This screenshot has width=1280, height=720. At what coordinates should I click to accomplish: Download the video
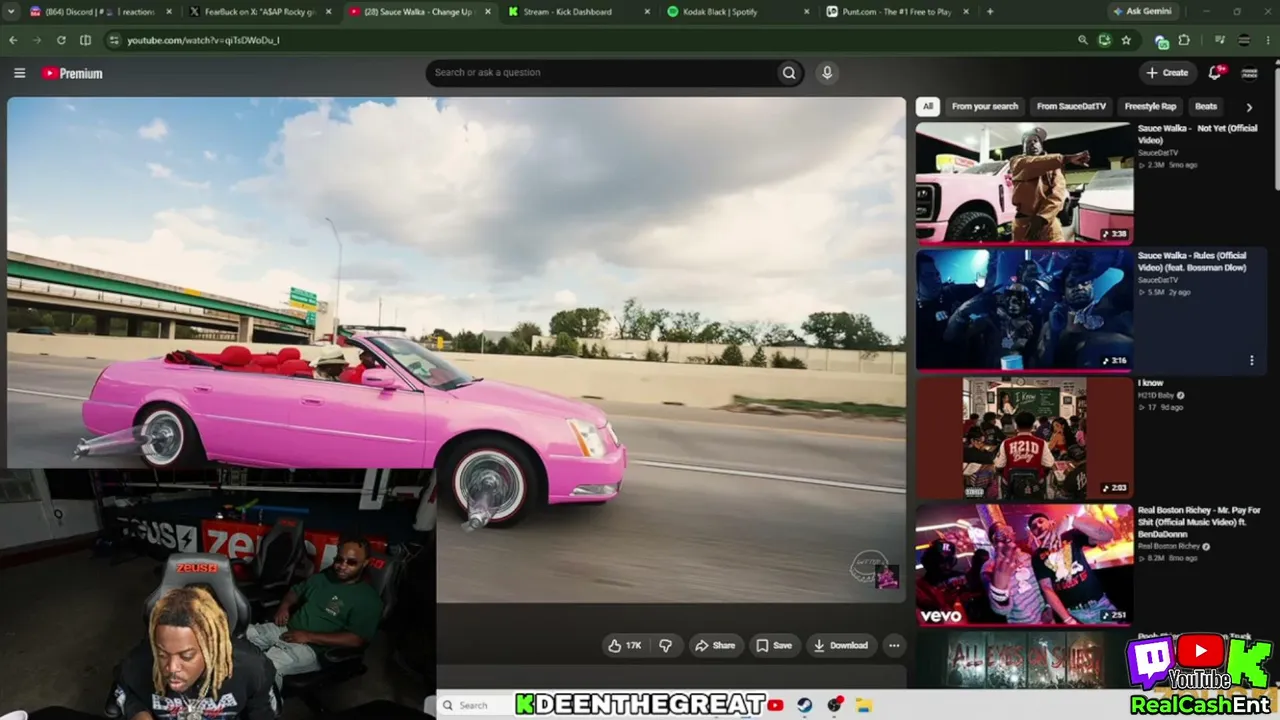[x=841, y=645]
